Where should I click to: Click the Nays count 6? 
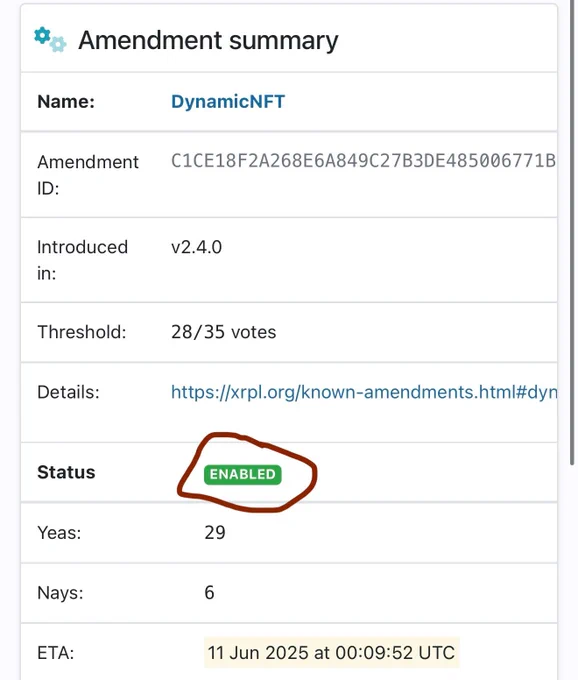(x=209, y=592)
